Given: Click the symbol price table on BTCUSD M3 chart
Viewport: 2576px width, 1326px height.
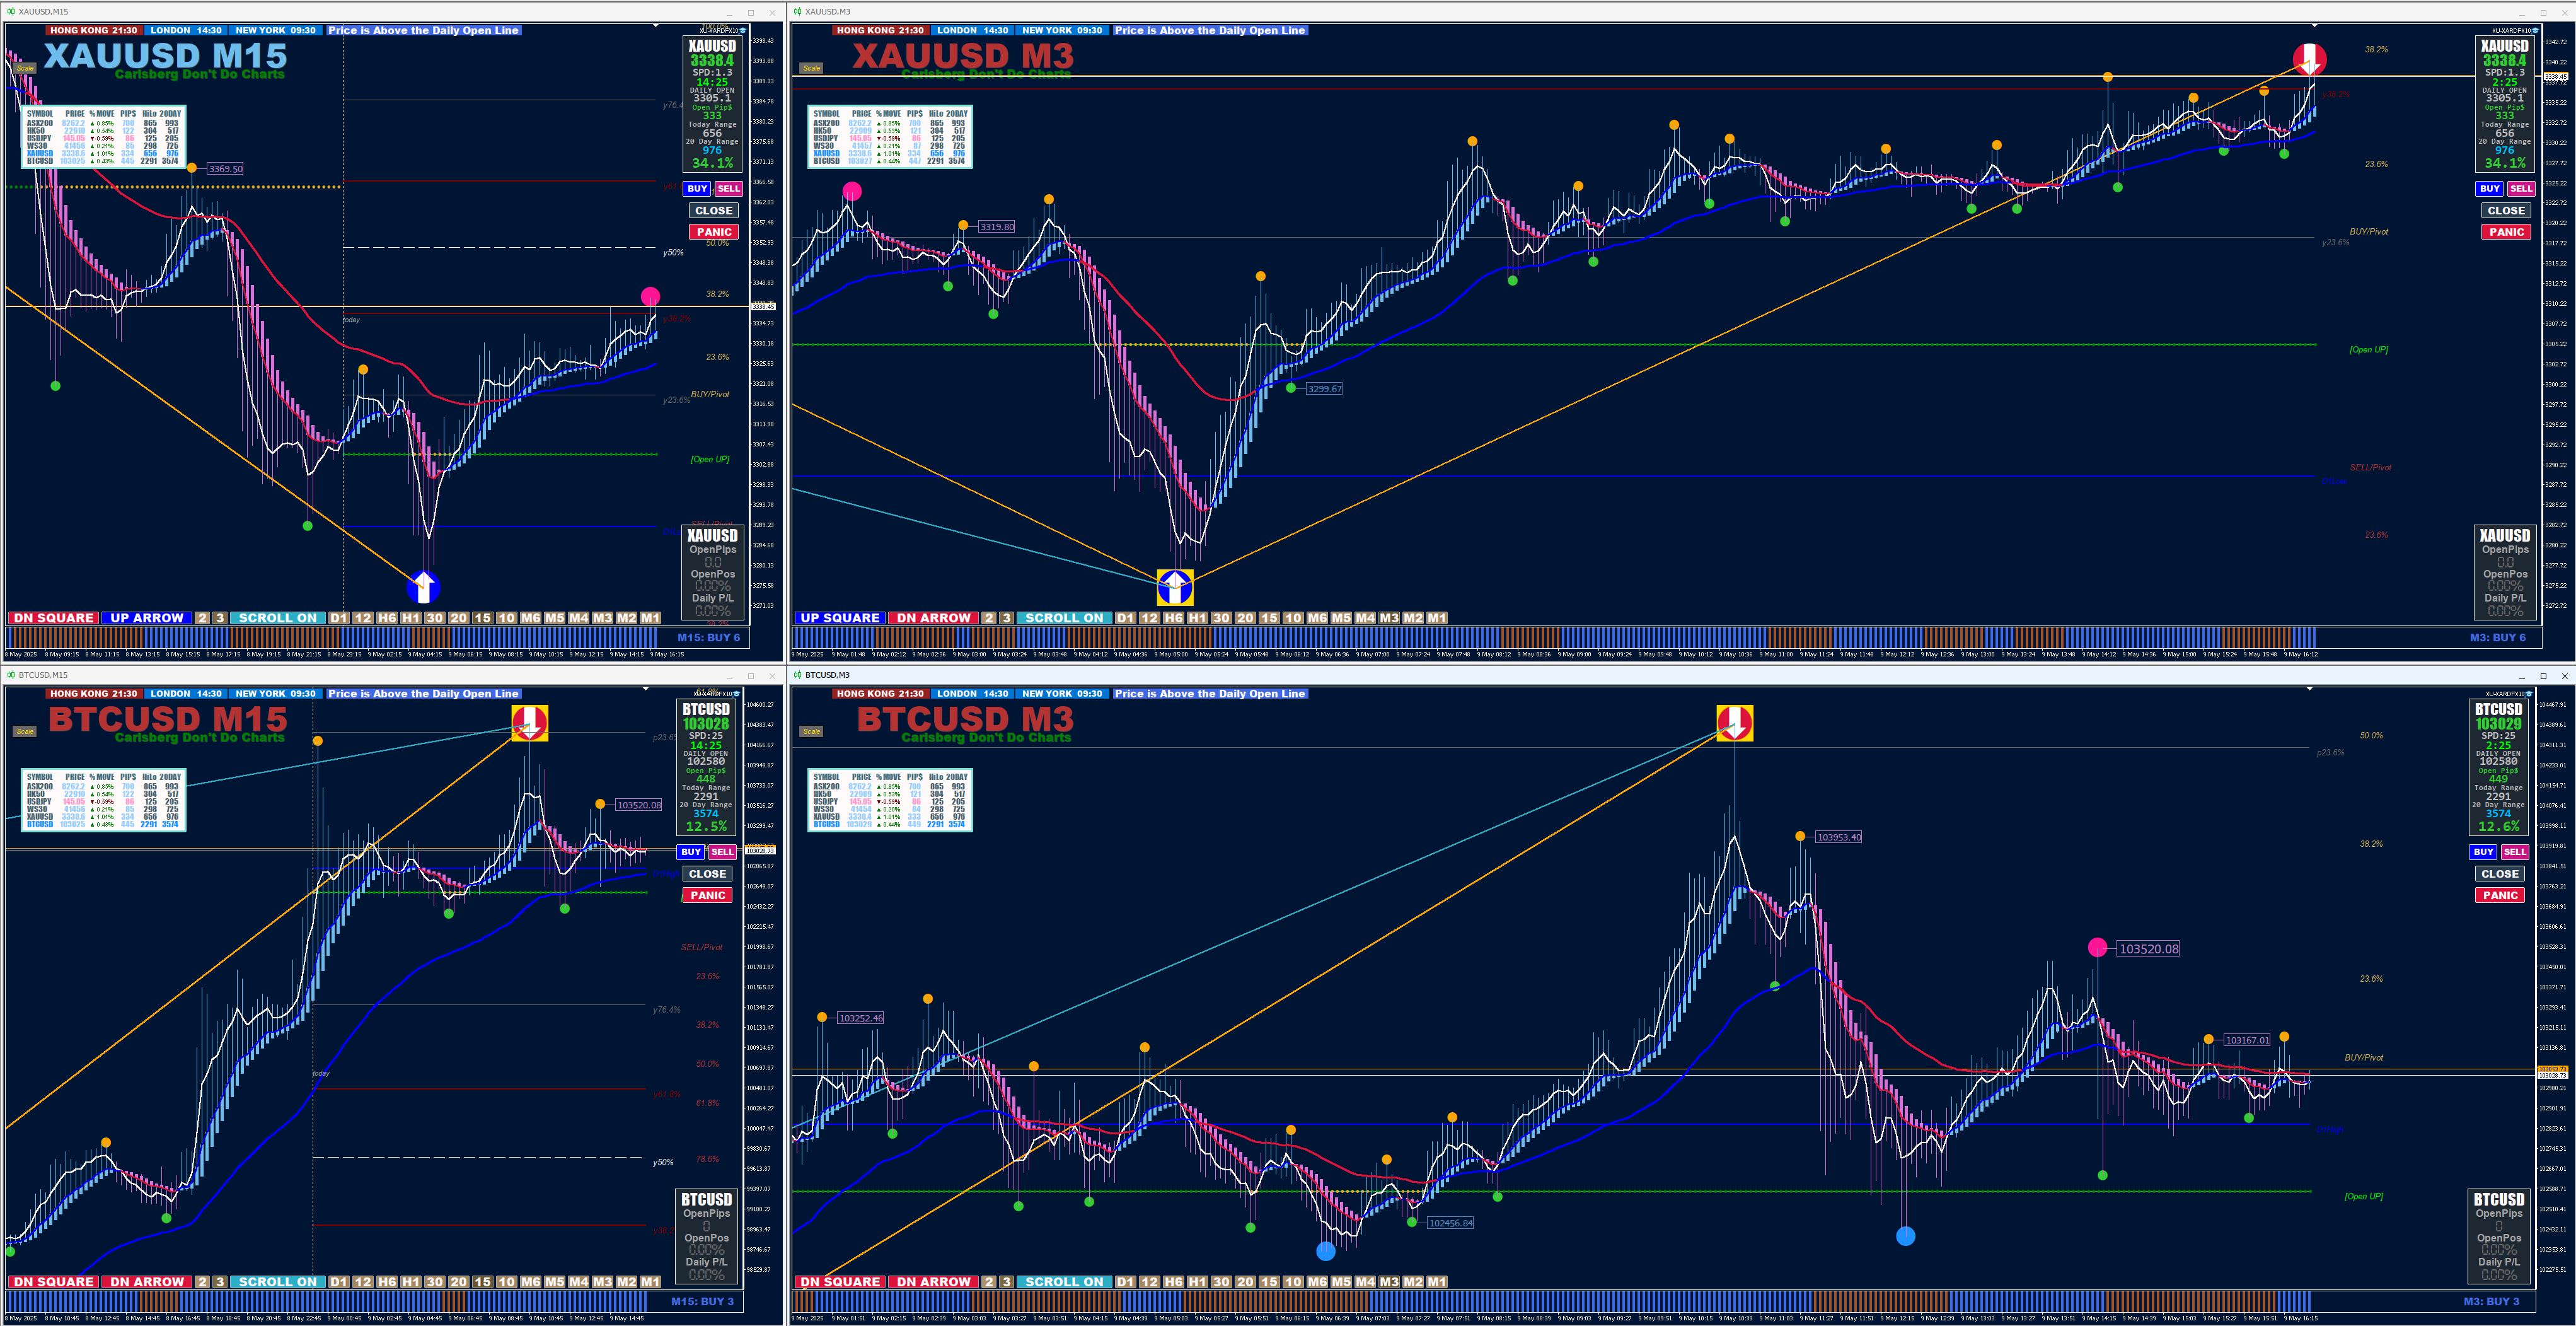Looking at the screenshot, I should (890, 800).
